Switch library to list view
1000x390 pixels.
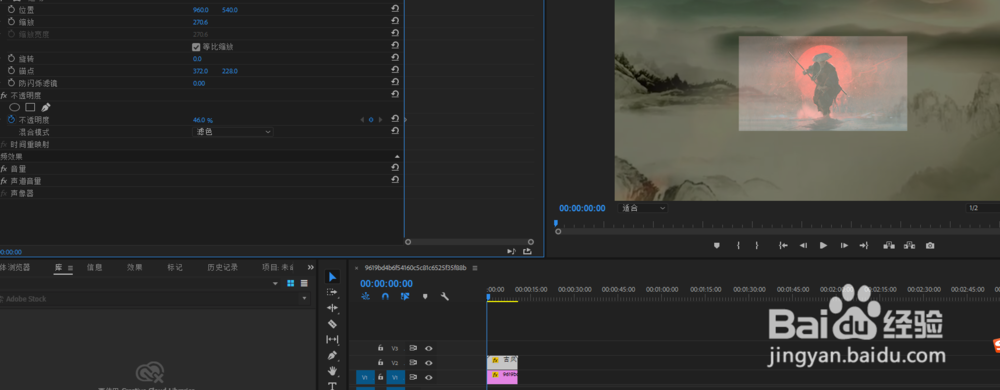pos(304,283)
